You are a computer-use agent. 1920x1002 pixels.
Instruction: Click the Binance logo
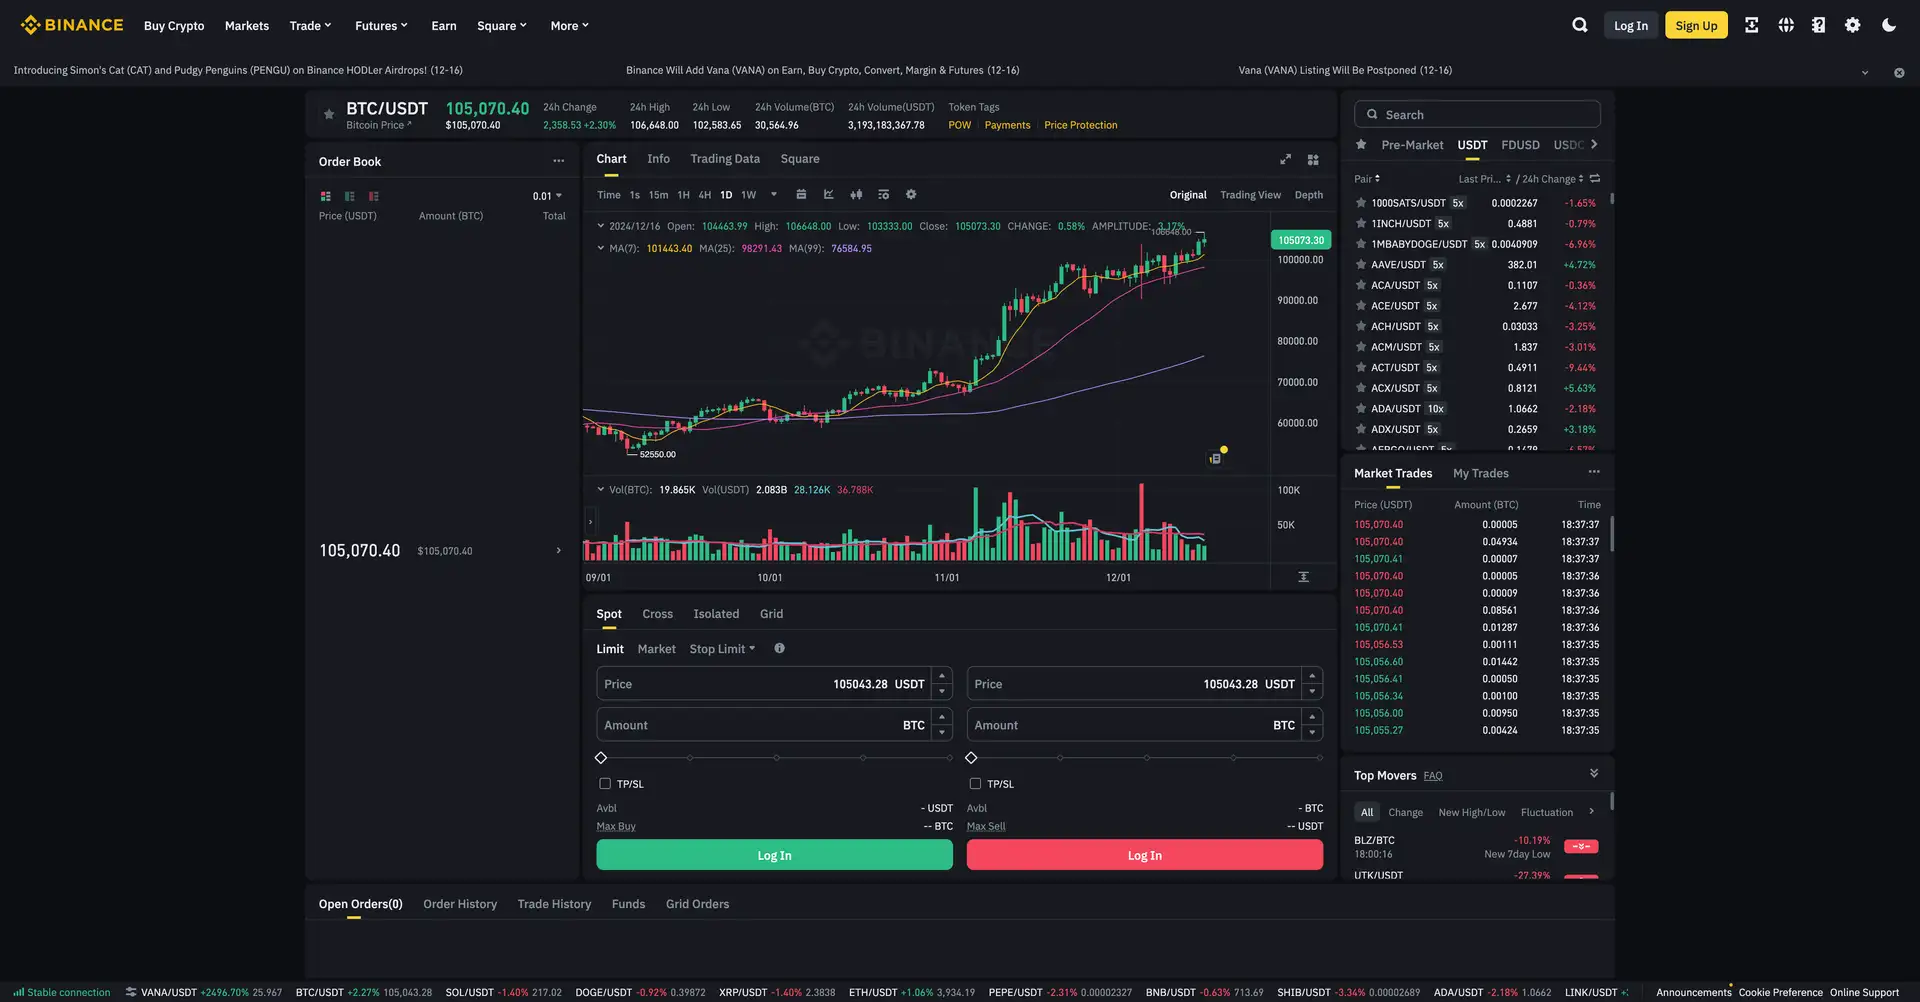[72, 25]
